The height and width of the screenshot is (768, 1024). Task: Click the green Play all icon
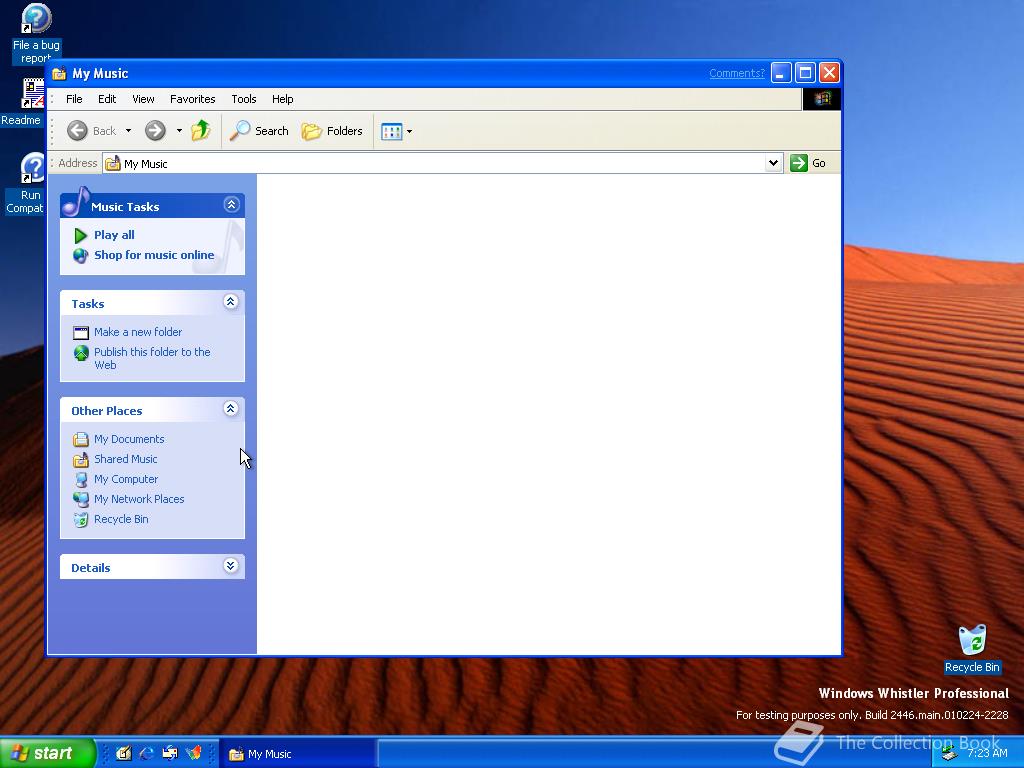click(x=80, y=235)
